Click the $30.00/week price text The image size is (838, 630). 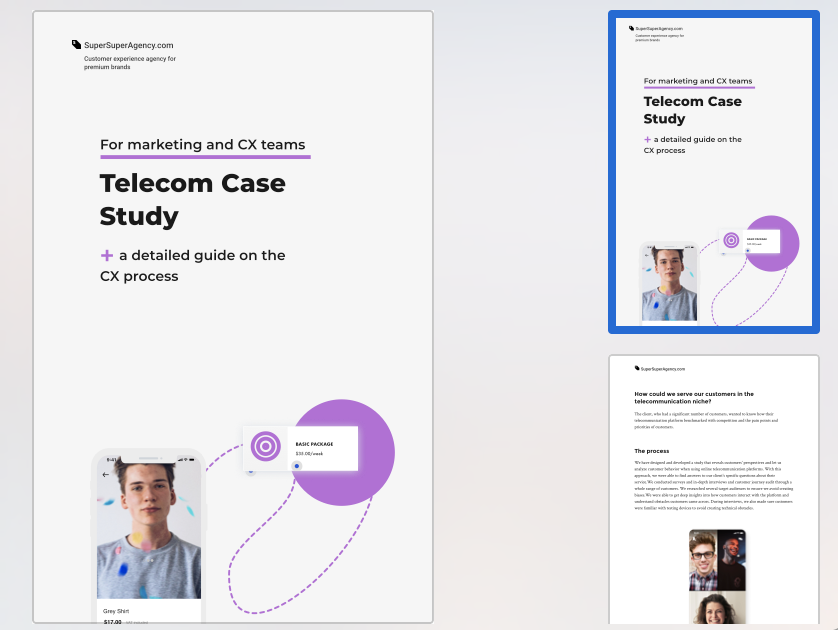pos(309,454)
